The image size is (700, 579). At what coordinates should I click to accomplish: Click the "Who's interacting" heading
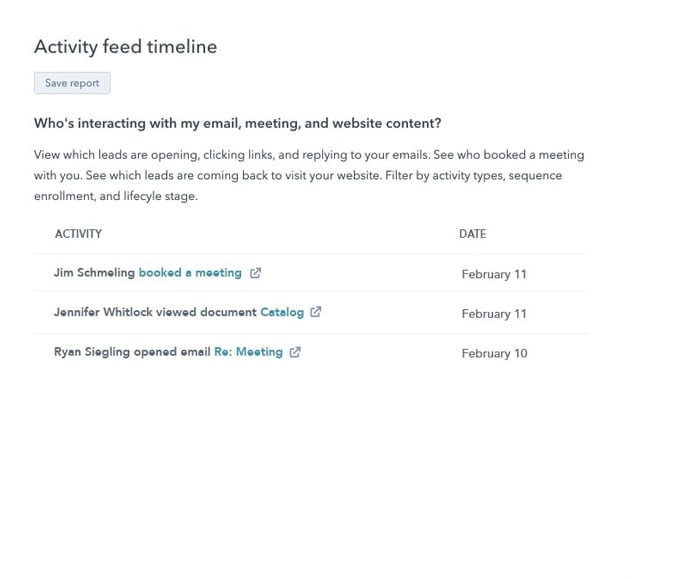point(238,123)
